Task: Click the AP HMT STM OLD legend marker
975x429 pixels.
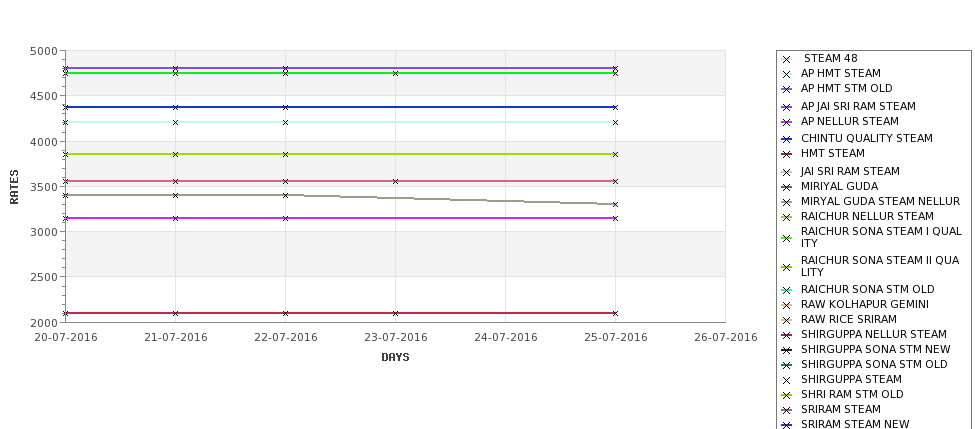Action: (786, 89)
